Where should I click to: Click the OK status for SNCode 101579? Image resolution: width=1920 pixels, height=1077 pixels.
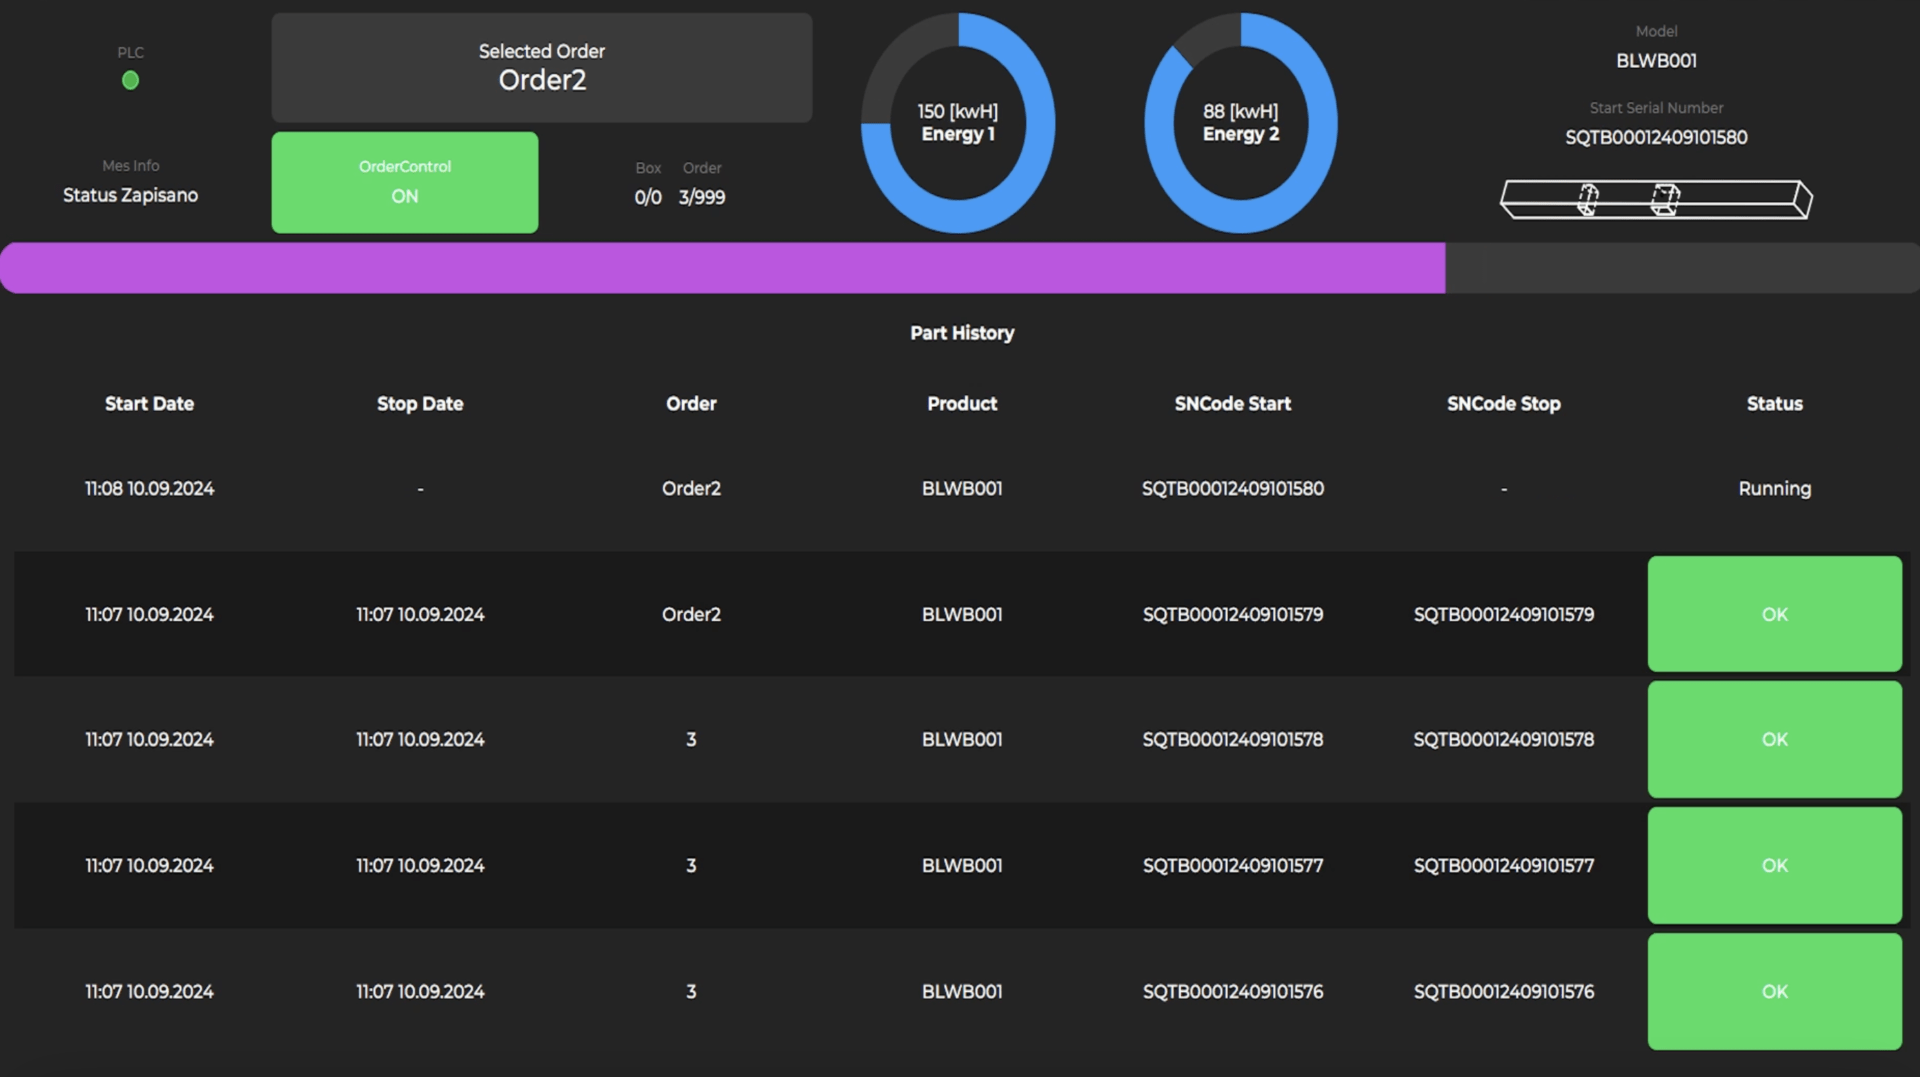[x=1775, y=614]
